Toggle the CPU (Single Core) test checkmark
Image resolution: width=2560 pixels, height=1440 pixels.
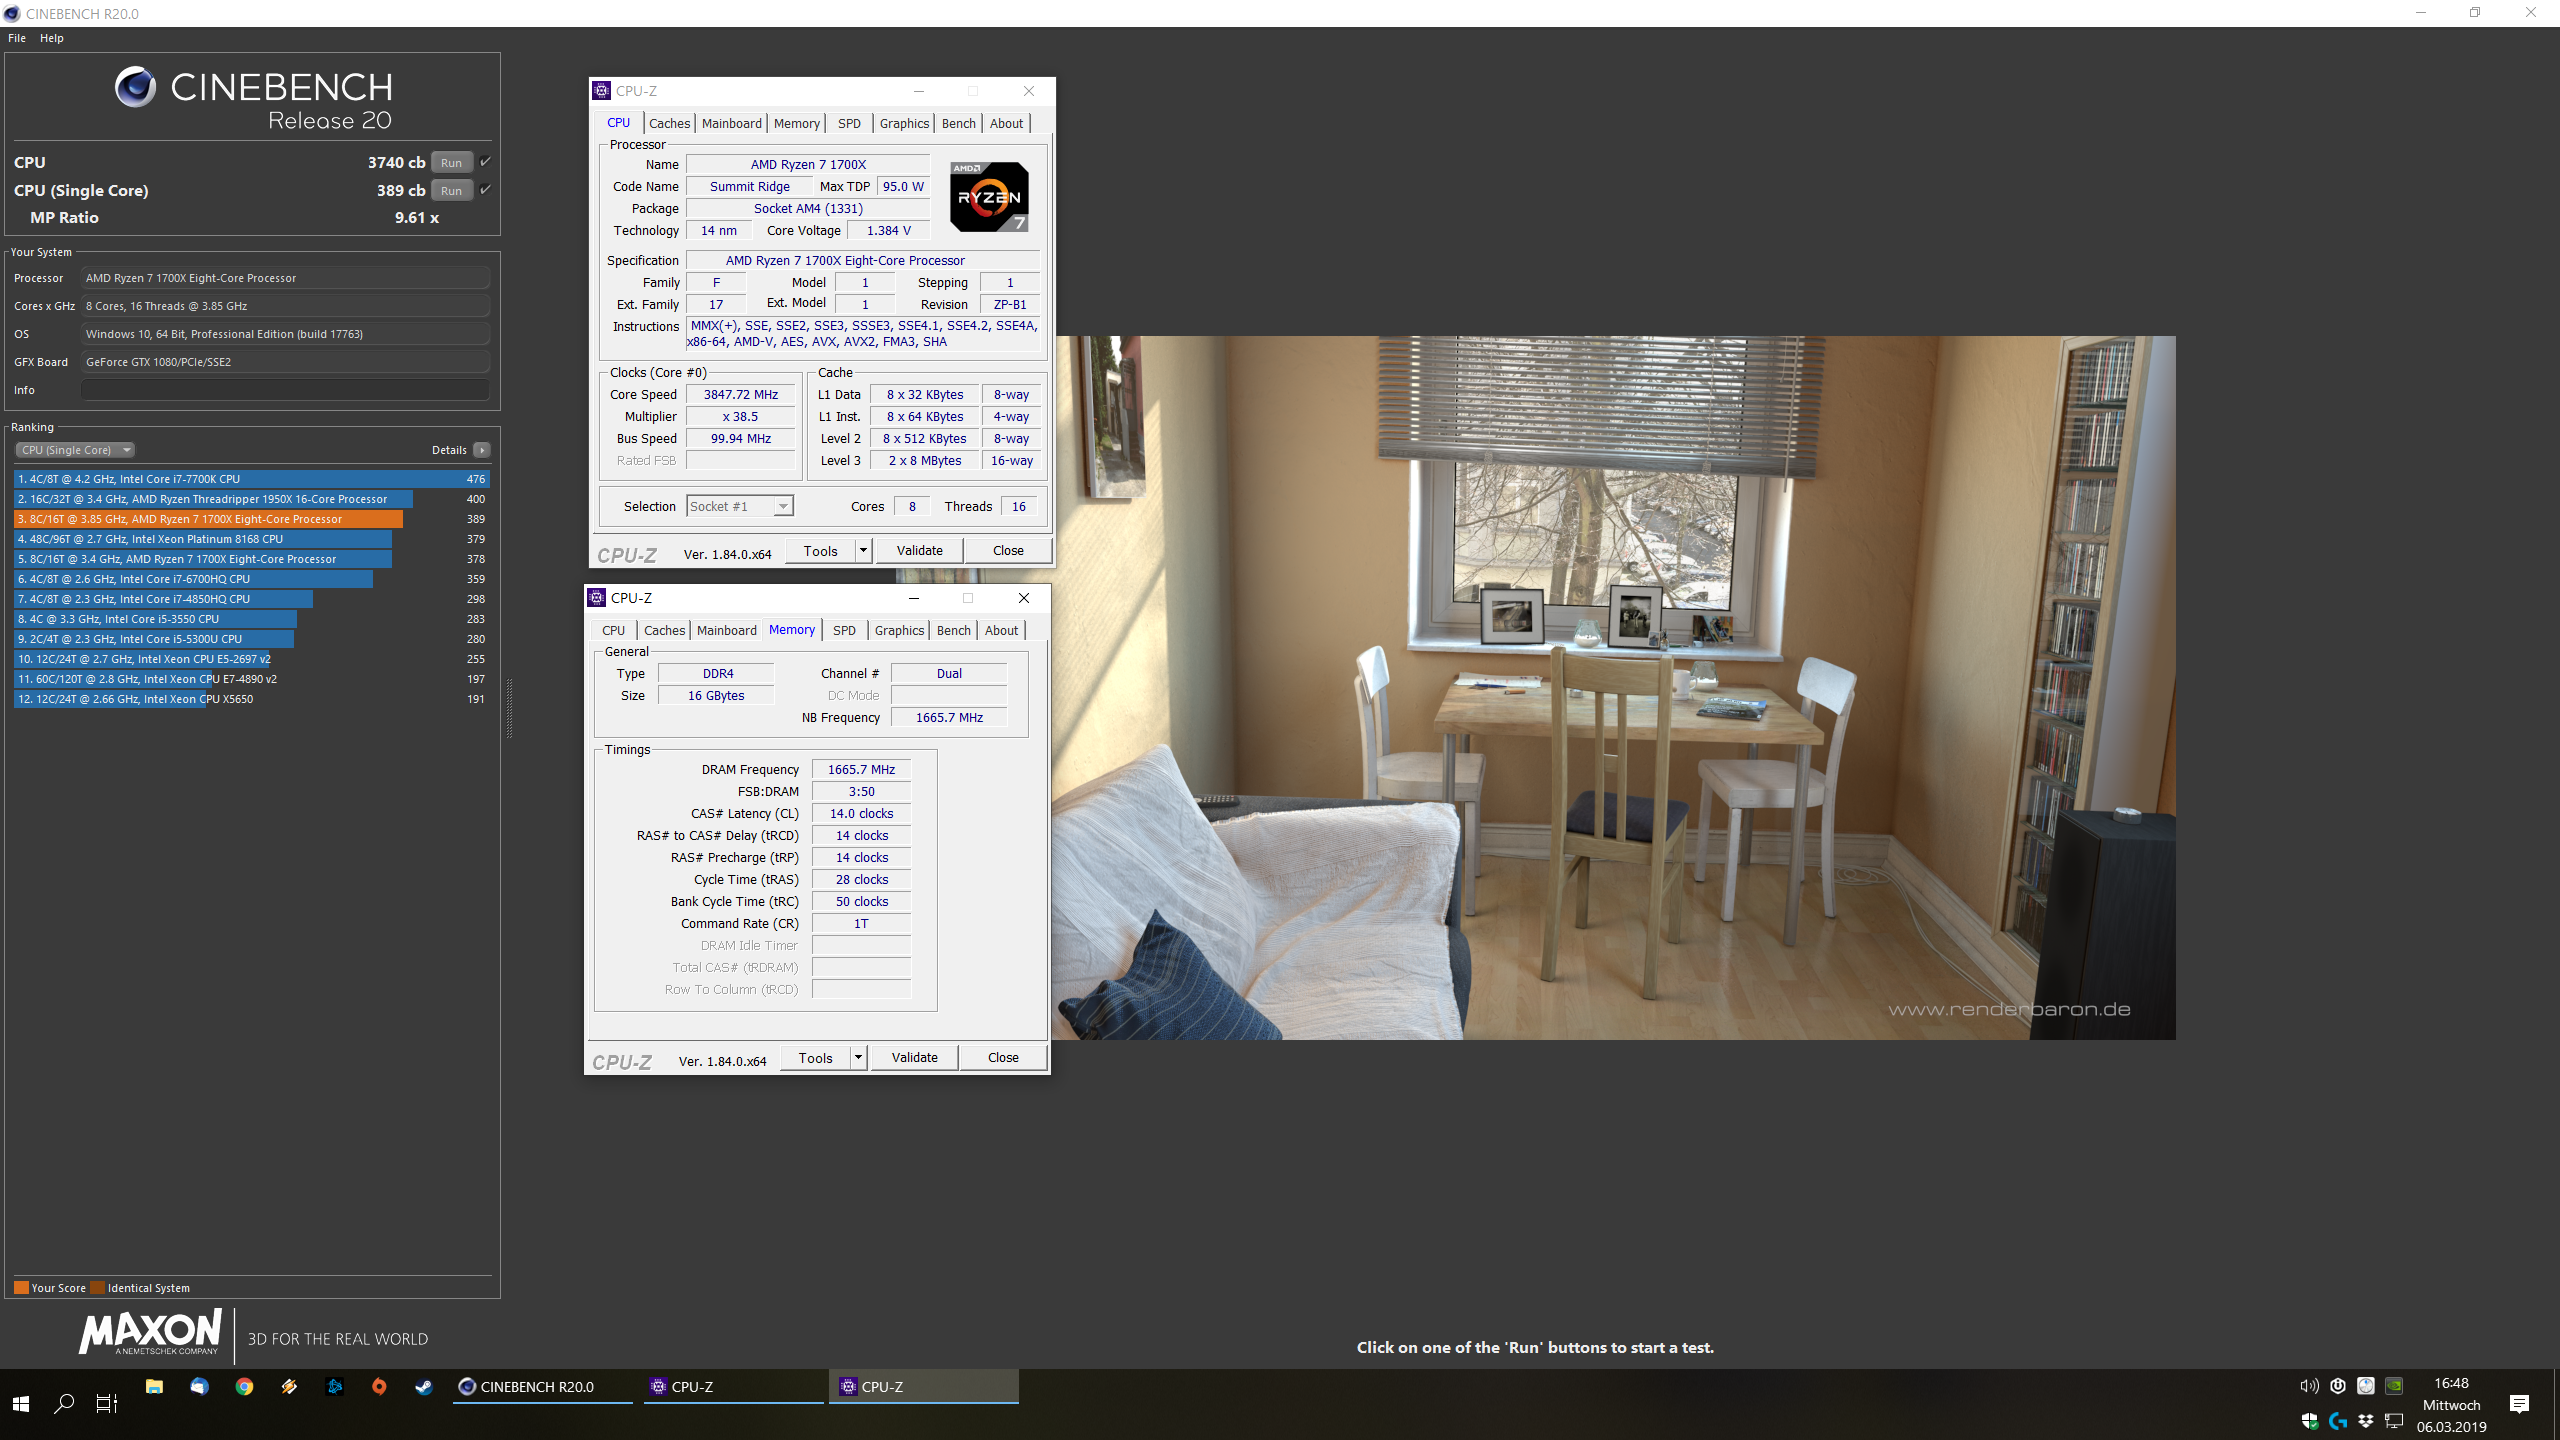(x=485, y=190)
